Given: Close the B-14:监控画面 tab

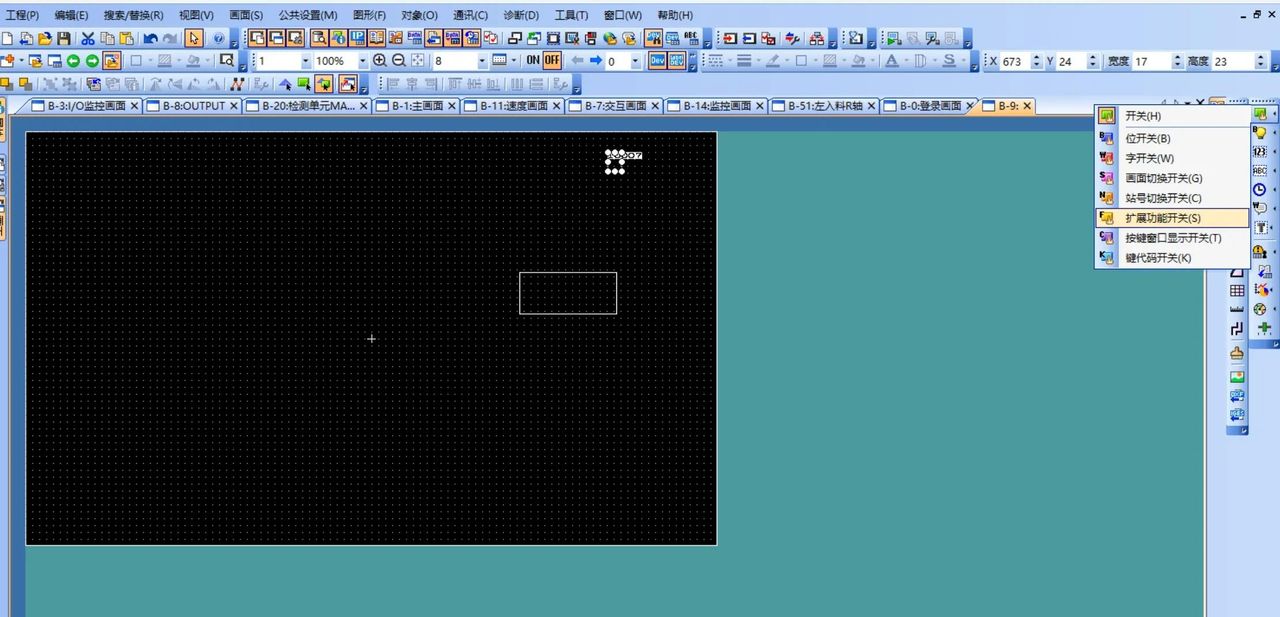Looking at the screenshot, I should pyautogui.click(x=760, y=105).
